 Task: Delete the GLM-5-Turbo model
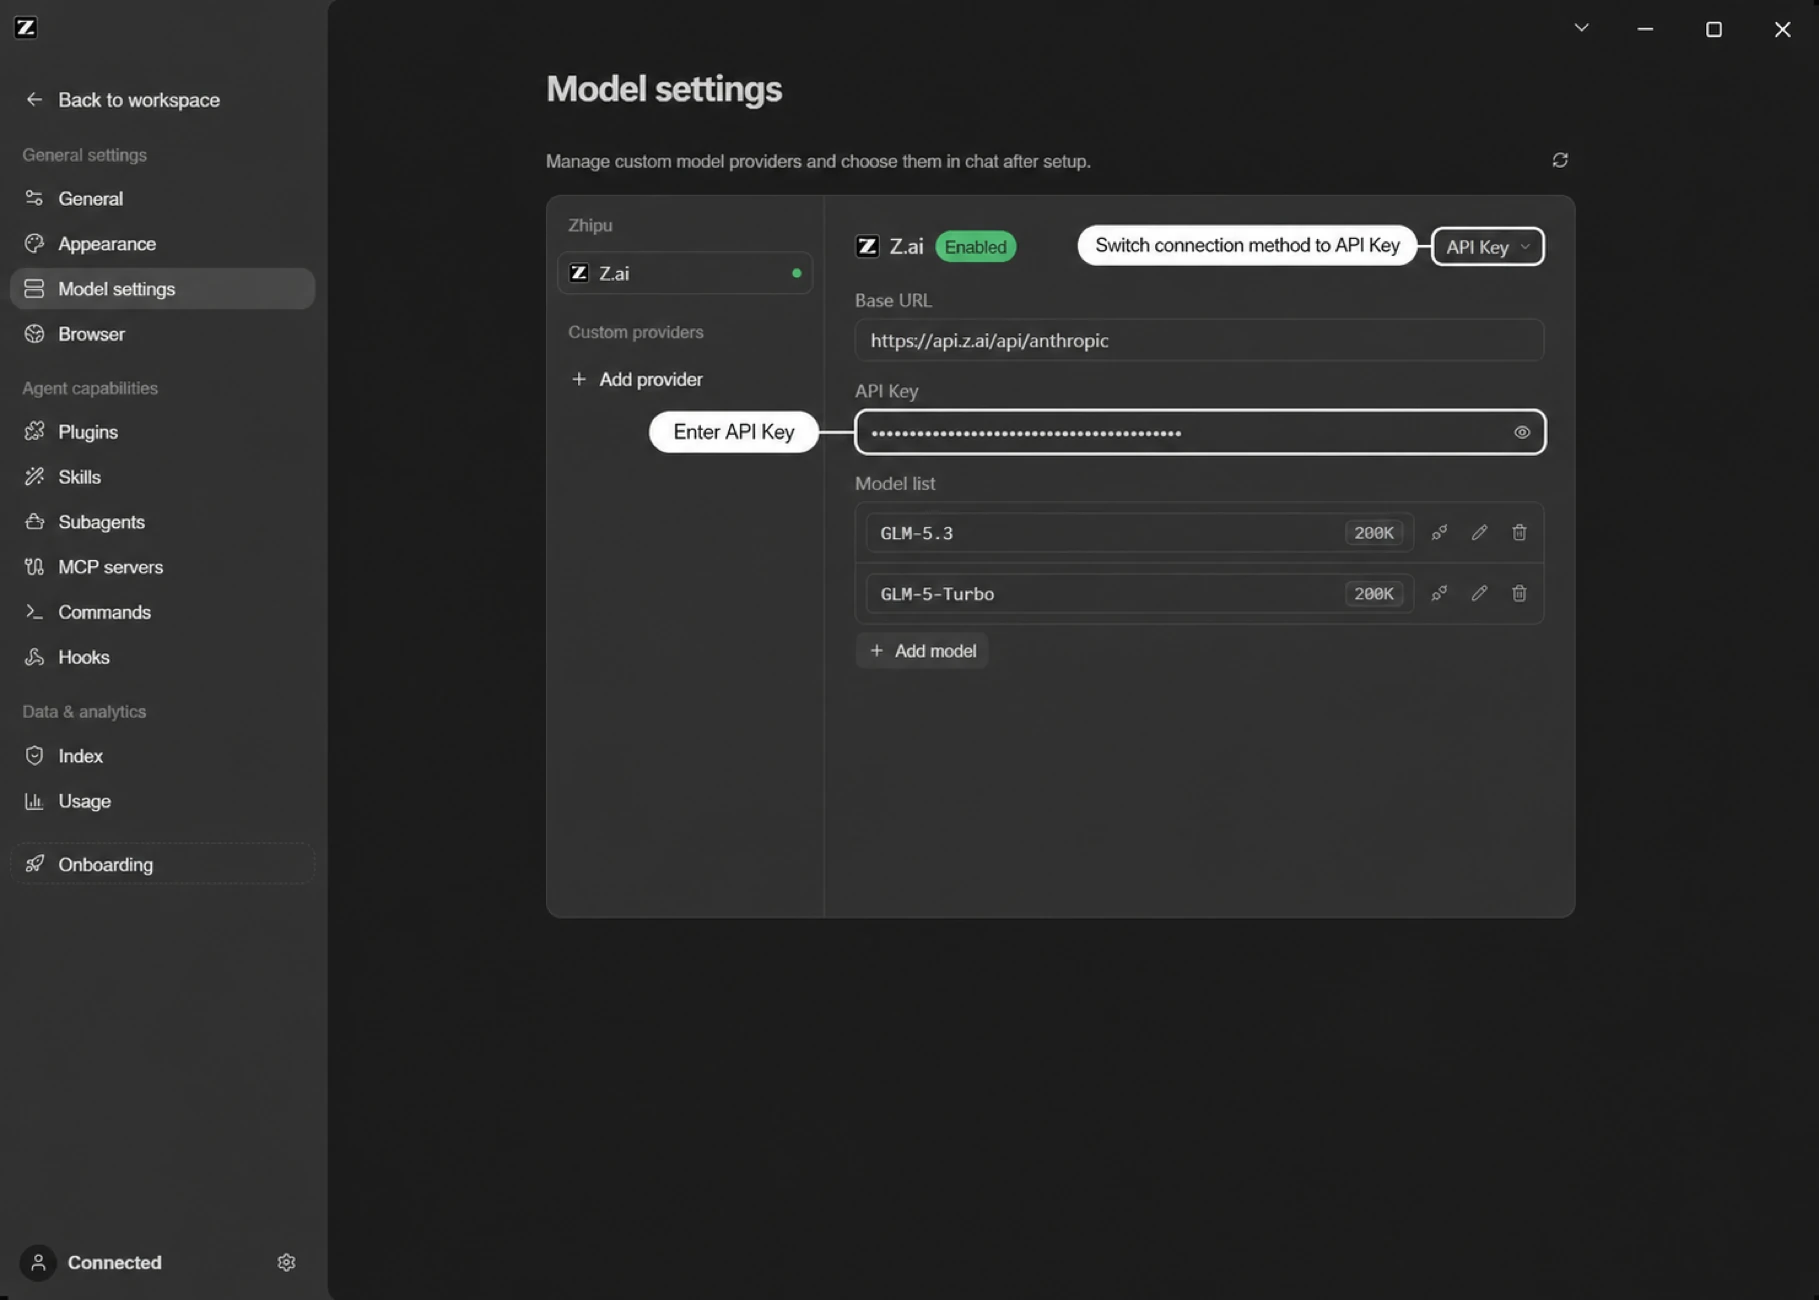pyautogui.click(x=1518, y=593)
